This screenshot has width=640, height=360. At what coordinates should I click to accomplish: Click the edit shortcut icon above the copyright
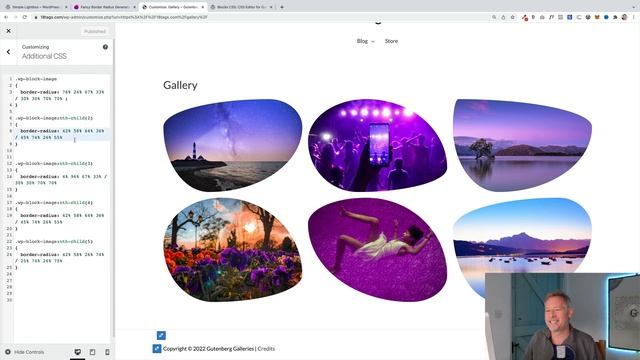tap(161, 335)
